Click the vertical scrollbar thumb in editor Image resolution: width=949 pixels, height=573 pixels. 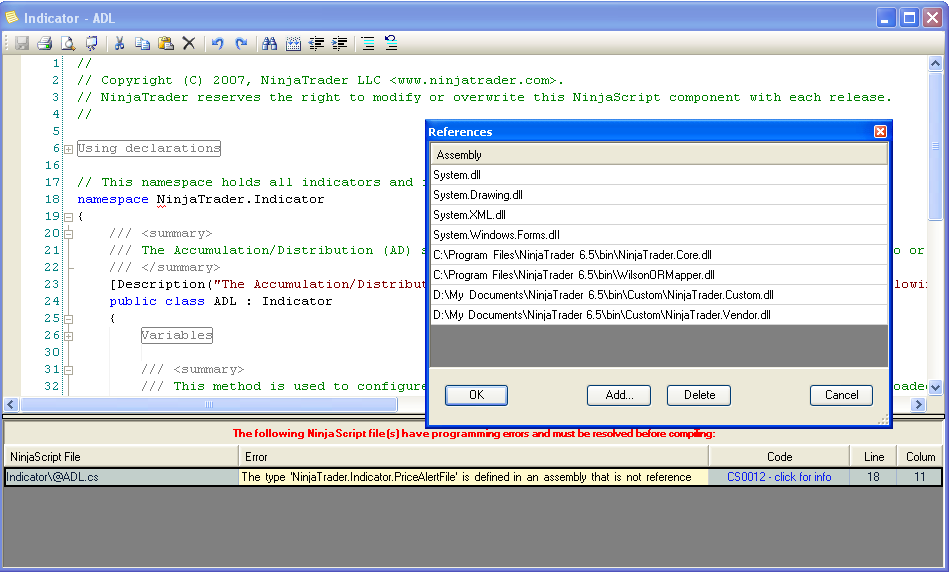click(x=935, y=146)
